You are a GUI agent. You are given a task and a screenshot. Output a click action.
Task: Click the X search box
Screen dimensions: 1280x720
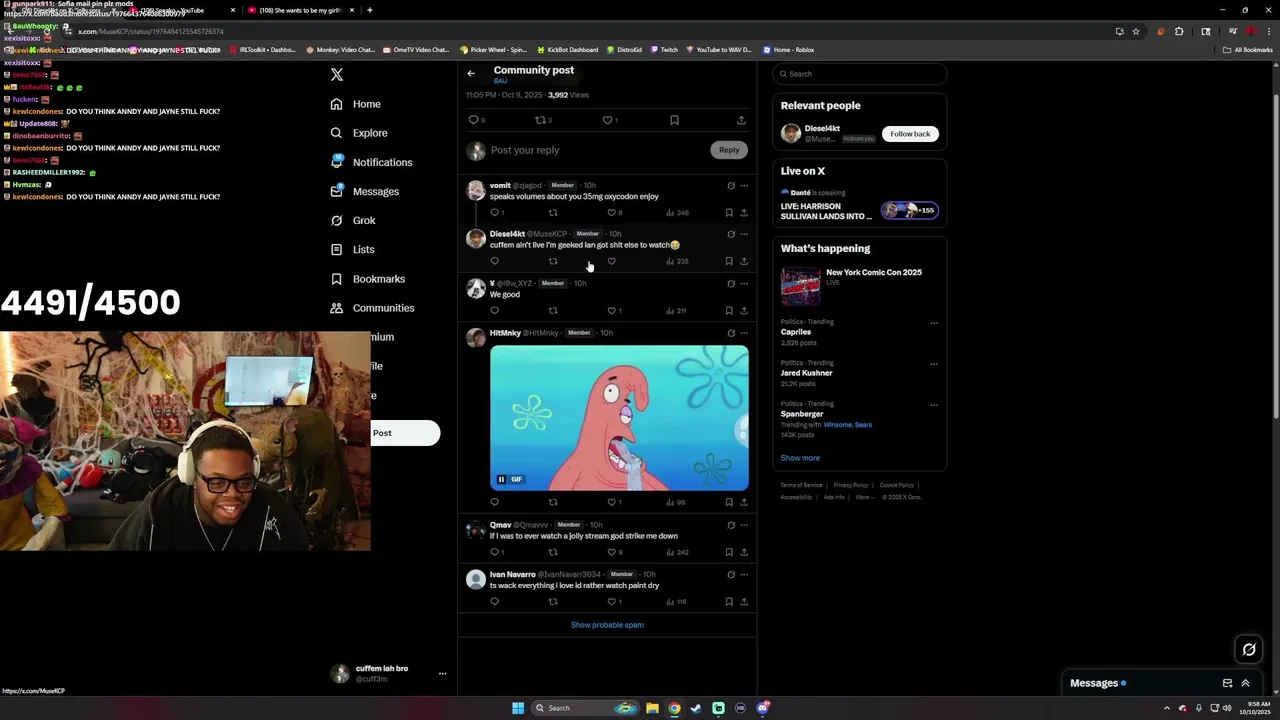coord(860,74)
